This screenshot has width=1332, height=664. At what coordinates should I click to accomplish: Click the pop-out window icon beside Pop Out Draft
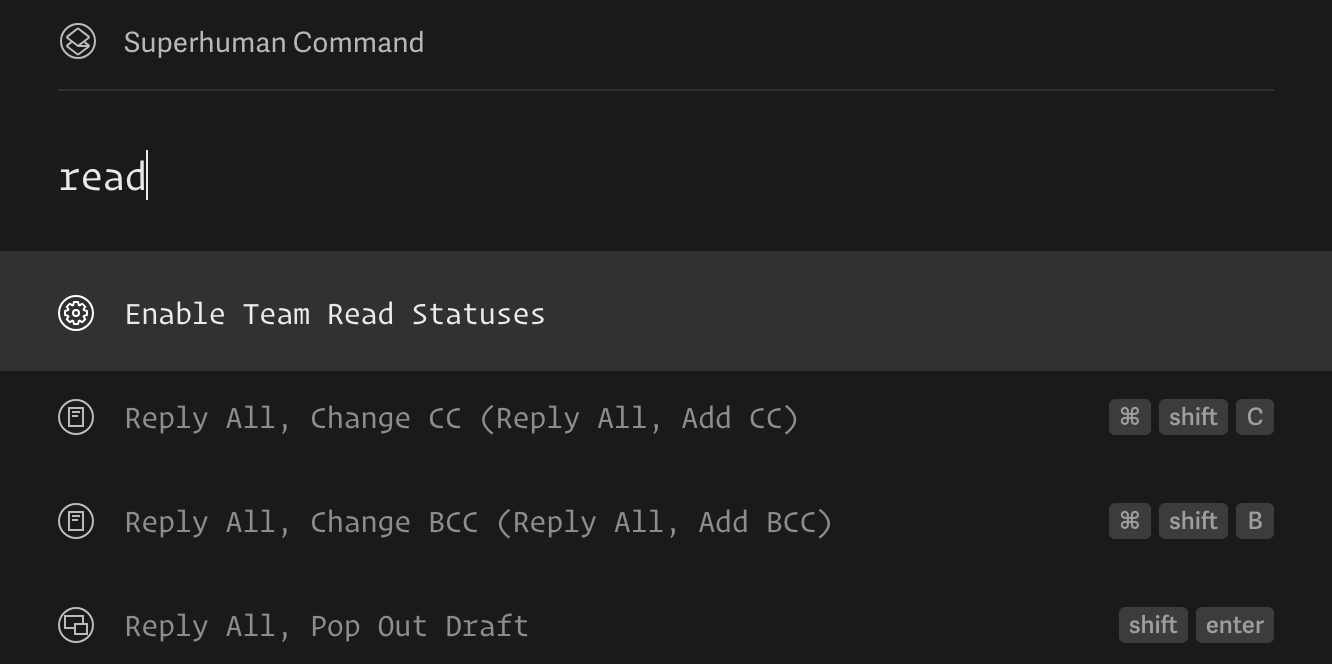[x=76, y=625]
